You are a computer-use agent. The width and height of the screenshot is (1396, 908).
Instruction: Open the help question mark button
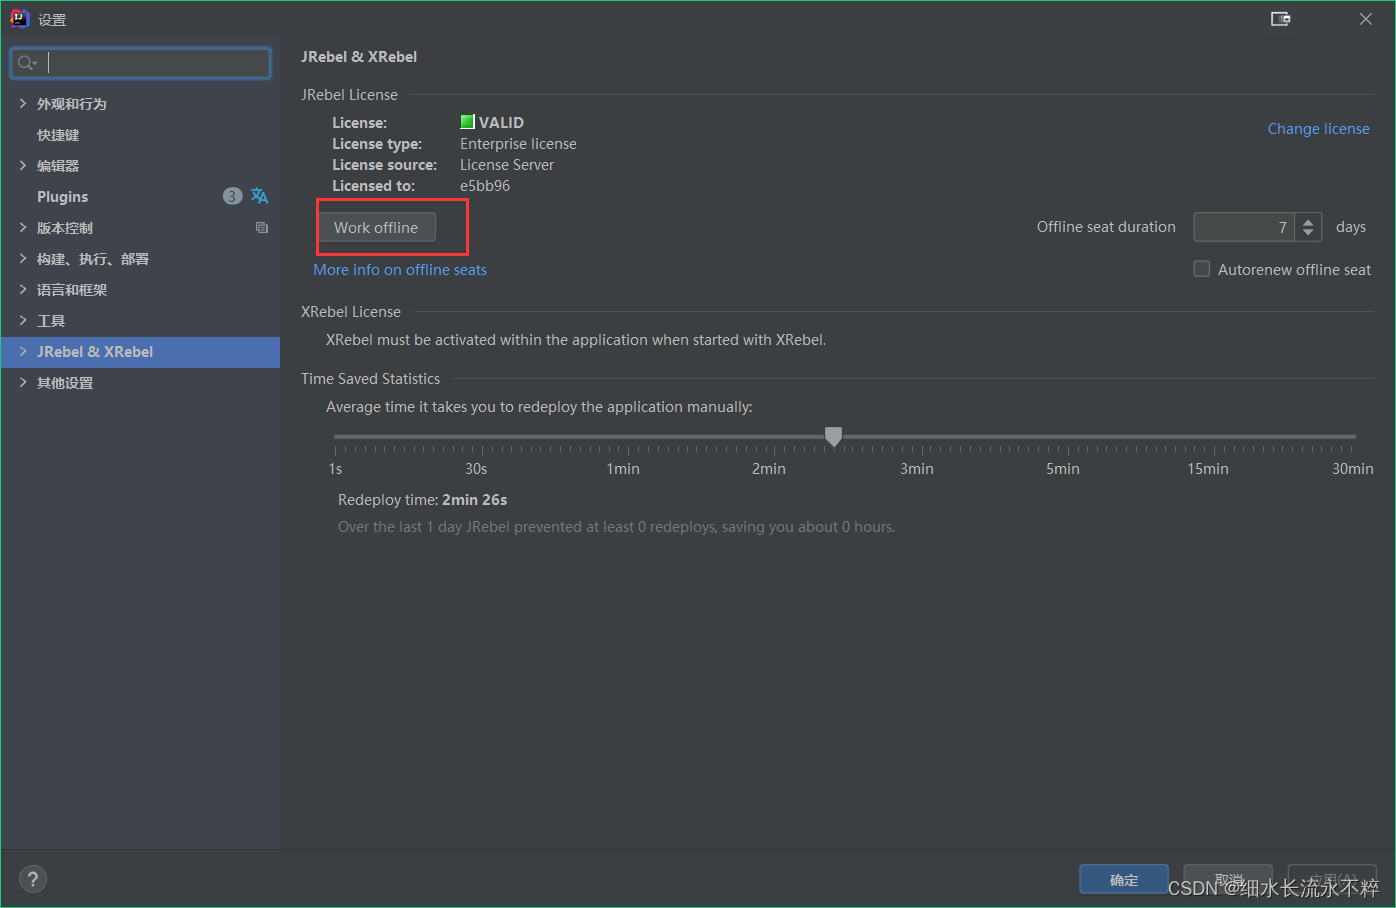click(33, 879)
